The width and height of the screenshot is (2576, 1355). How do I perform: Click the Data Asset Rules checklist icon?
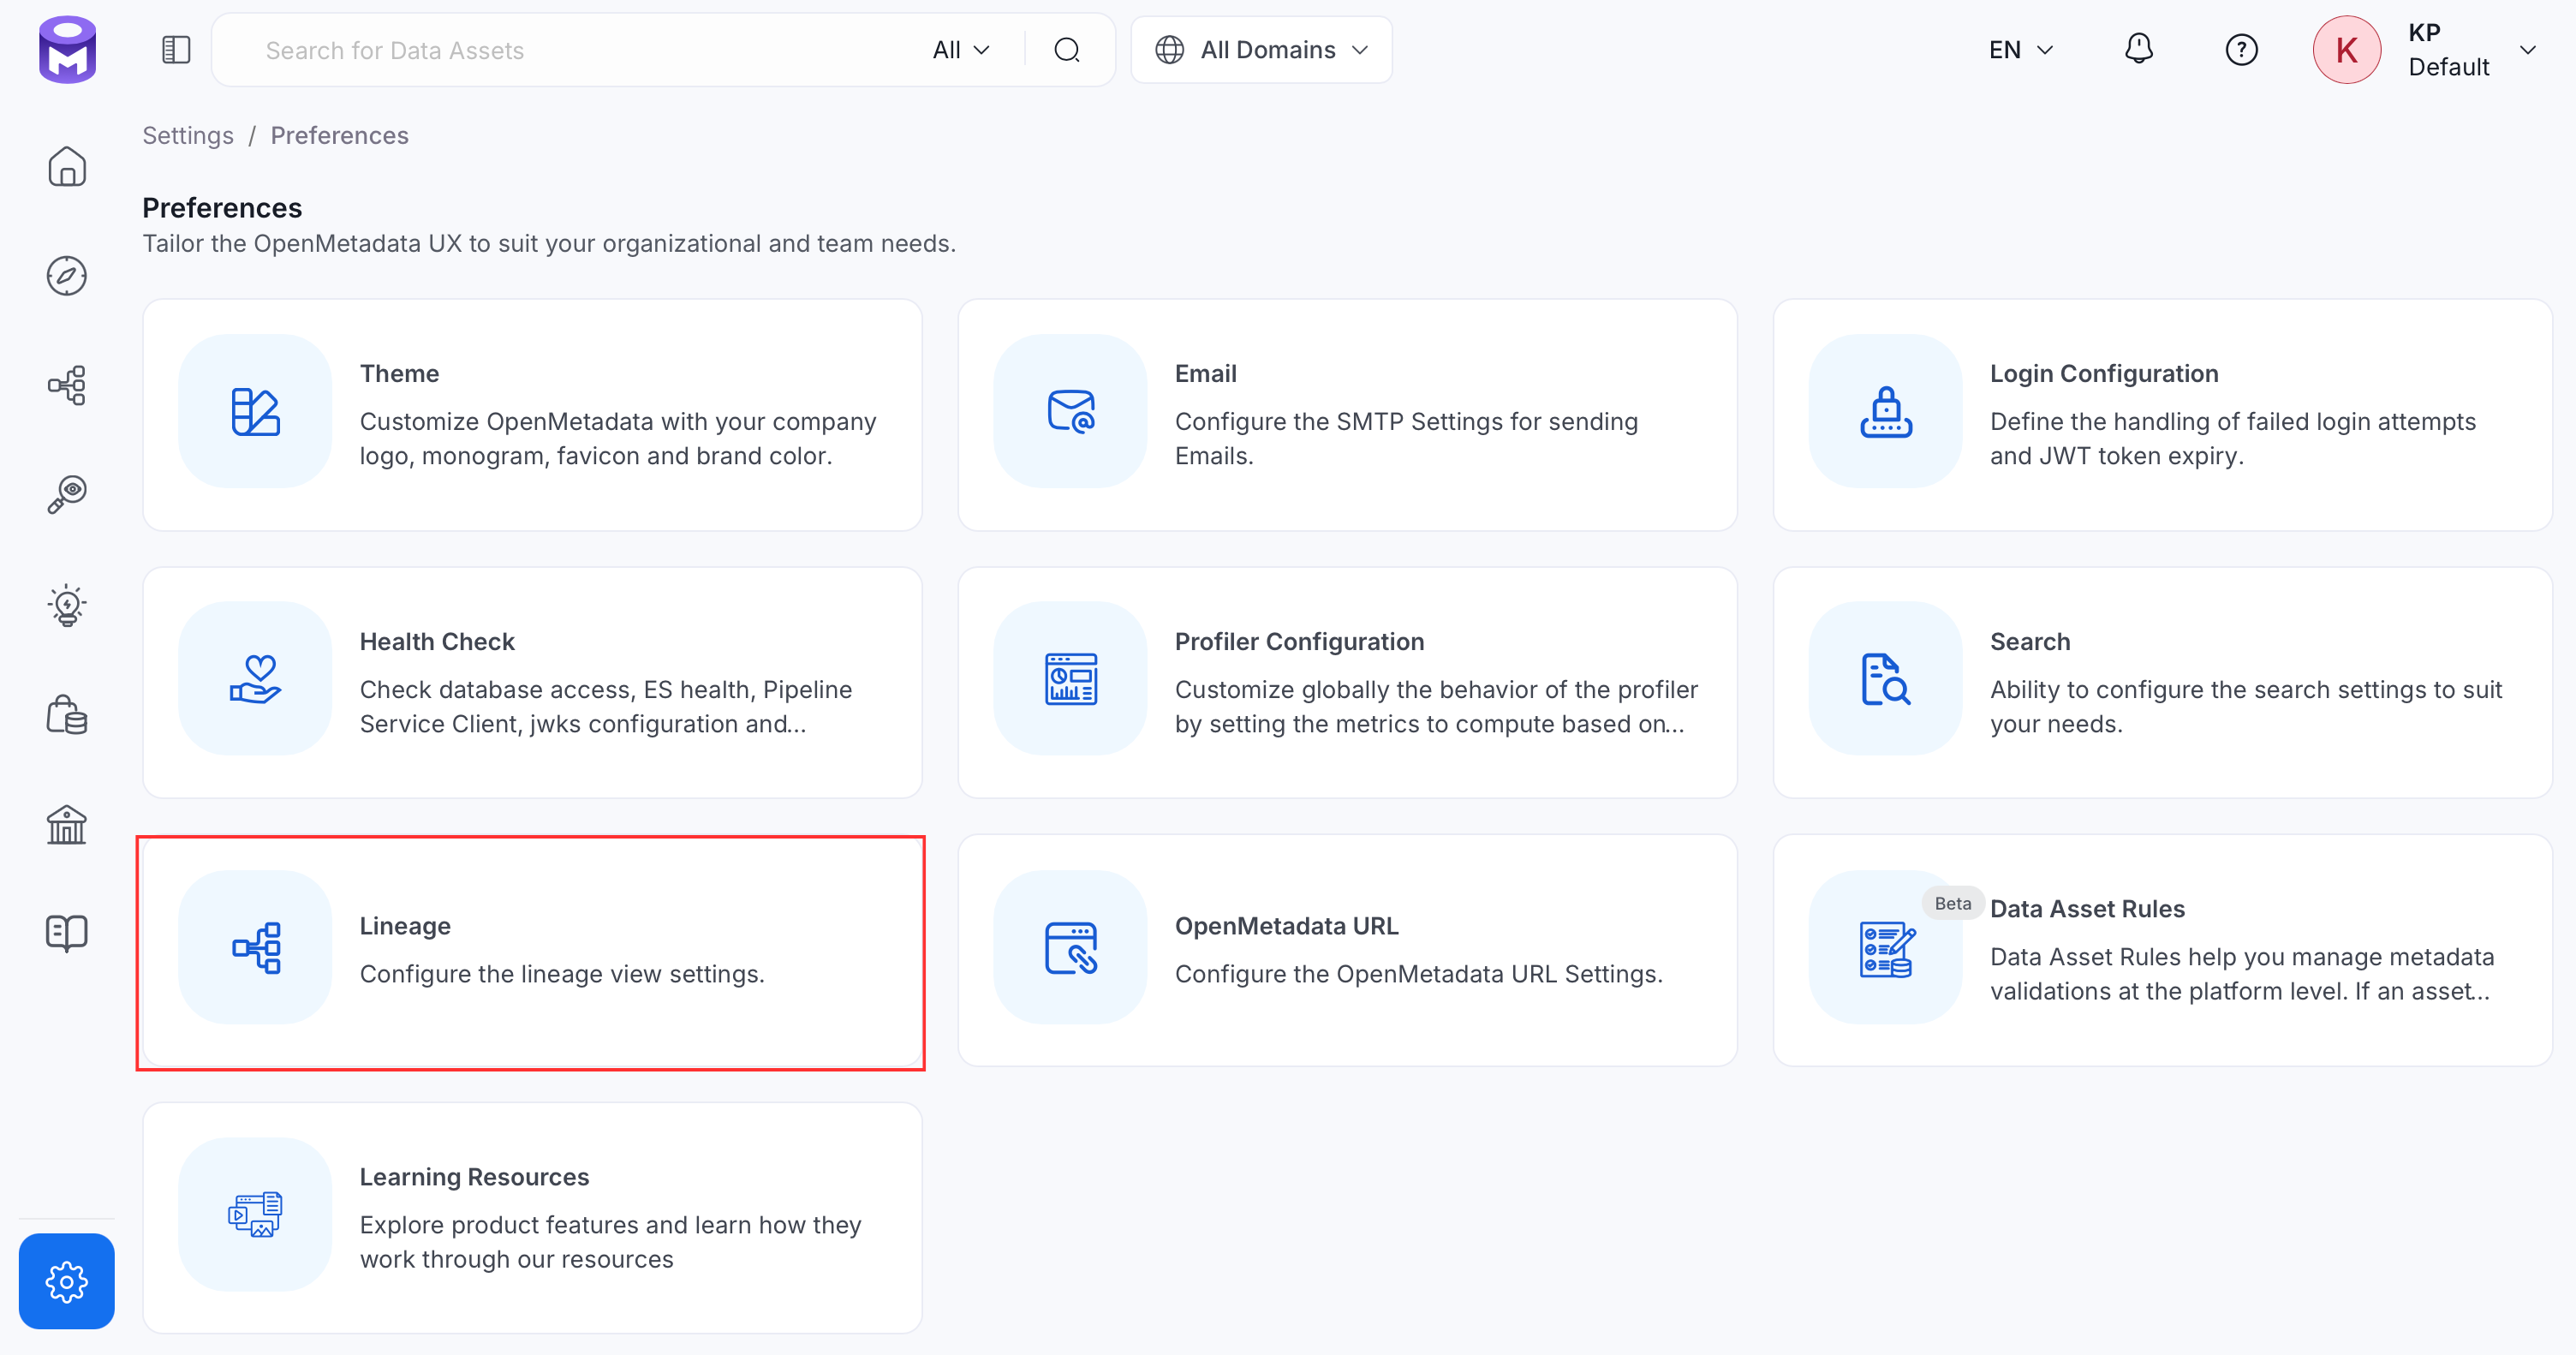coord(1885,947)
